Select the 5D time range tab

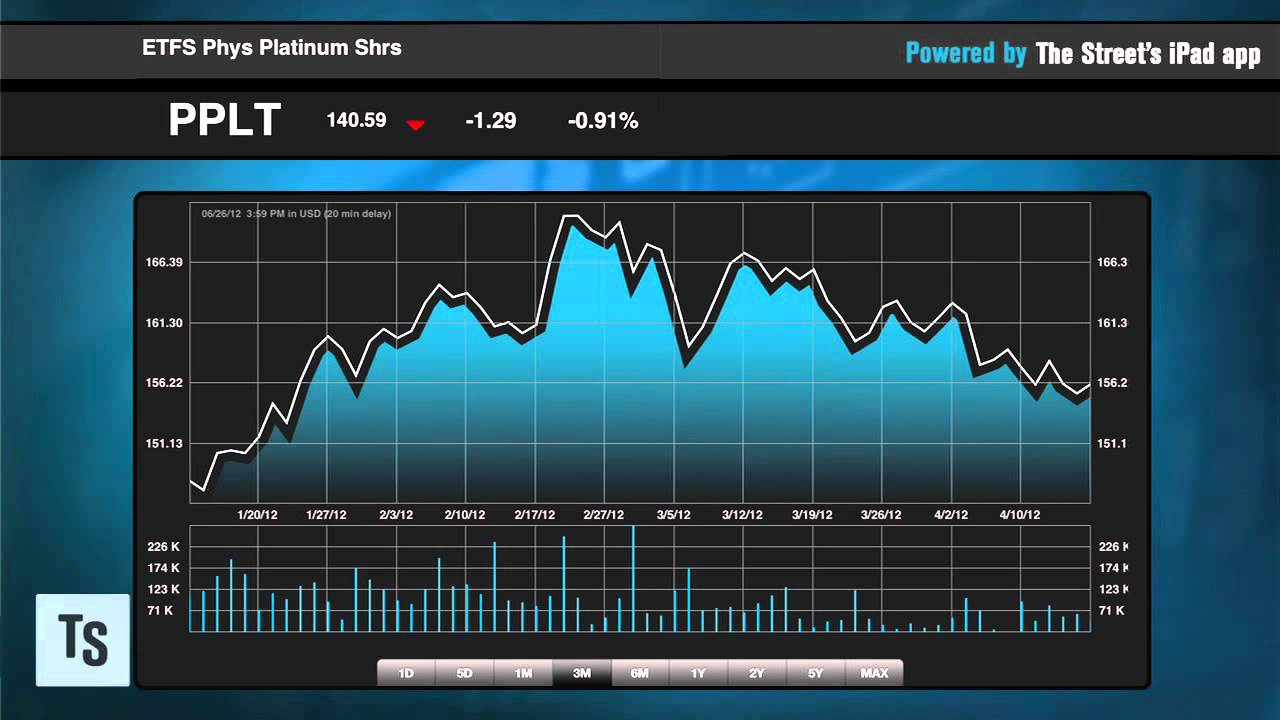[465, 673]
